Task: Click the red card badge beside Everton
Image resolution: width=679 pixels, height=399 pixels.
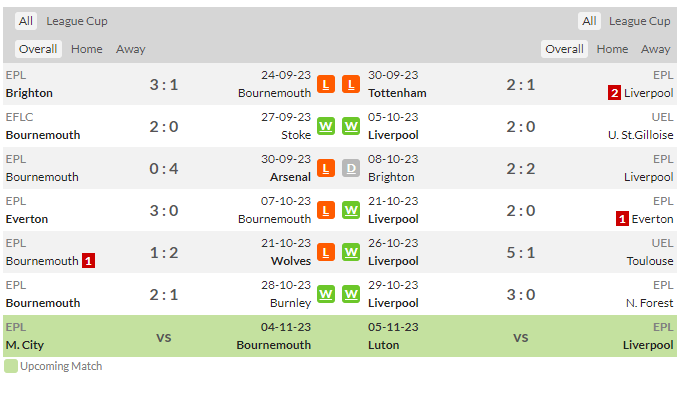Action: click(x=622, y=219)
